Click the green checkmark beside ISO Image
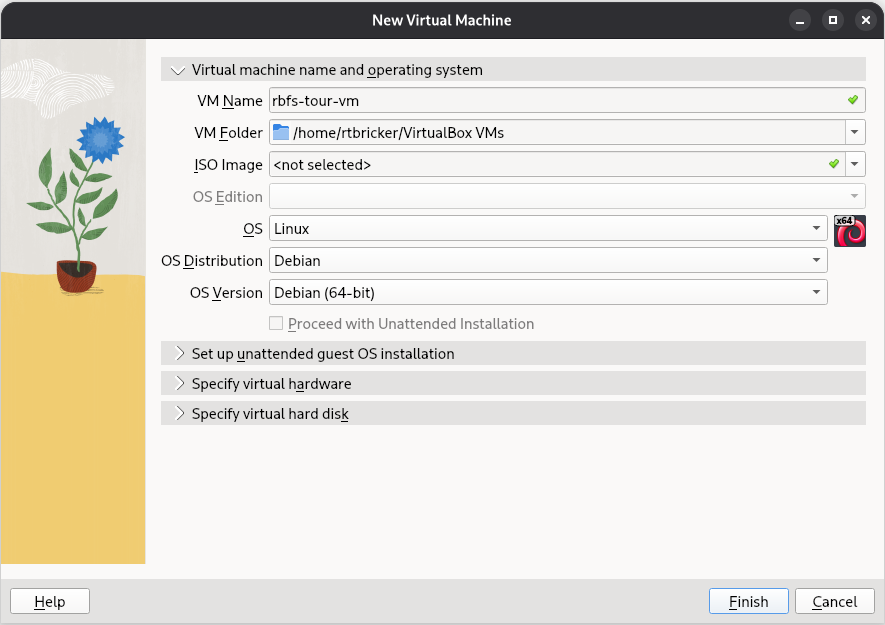 (x=834, y=164)
